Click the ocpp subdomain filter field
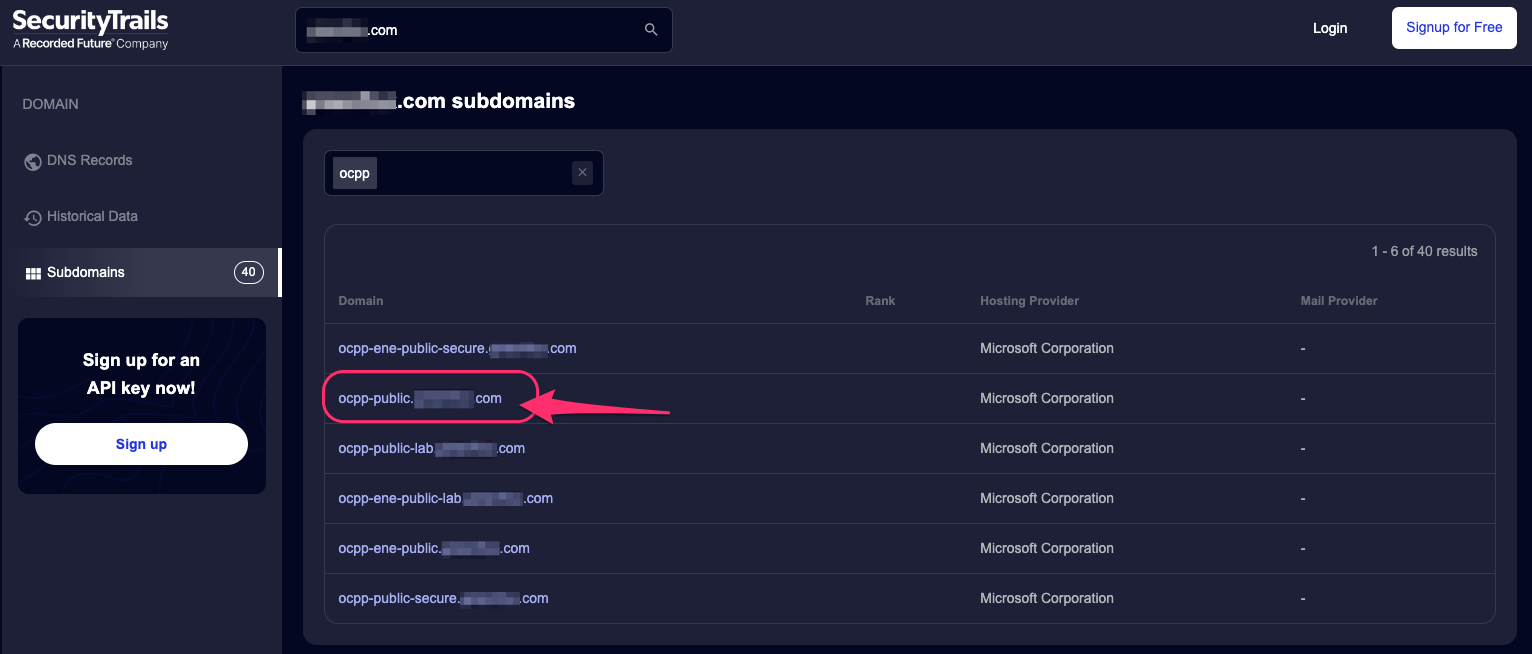Image resolution: width=1532 pixels, height=654 pixels. click(x=464, y=173)
